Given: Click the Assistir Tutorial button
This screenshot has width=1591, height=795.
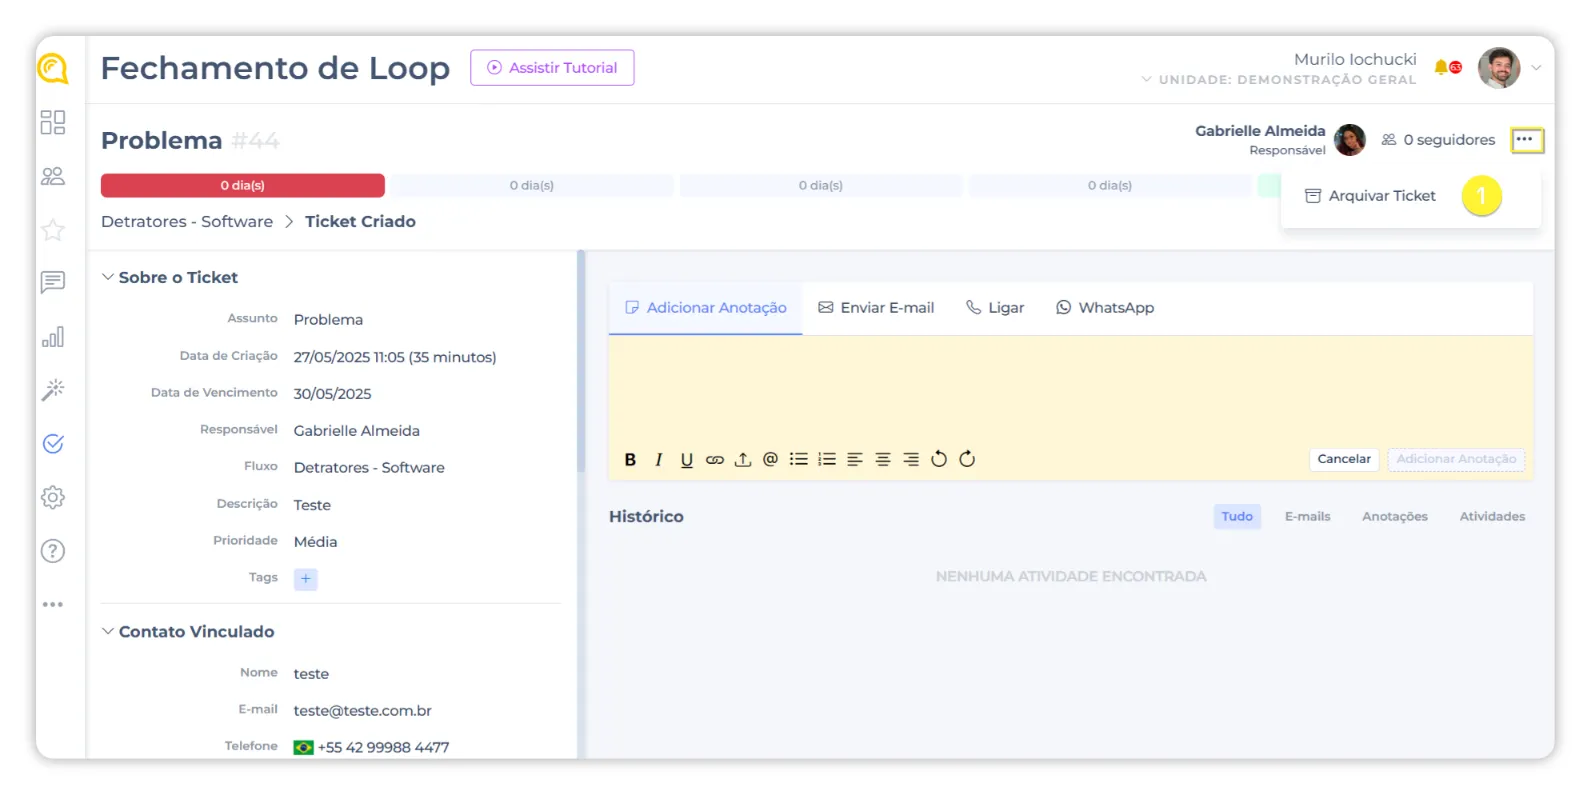Looking at the screenshot, I should click(552, 68).
